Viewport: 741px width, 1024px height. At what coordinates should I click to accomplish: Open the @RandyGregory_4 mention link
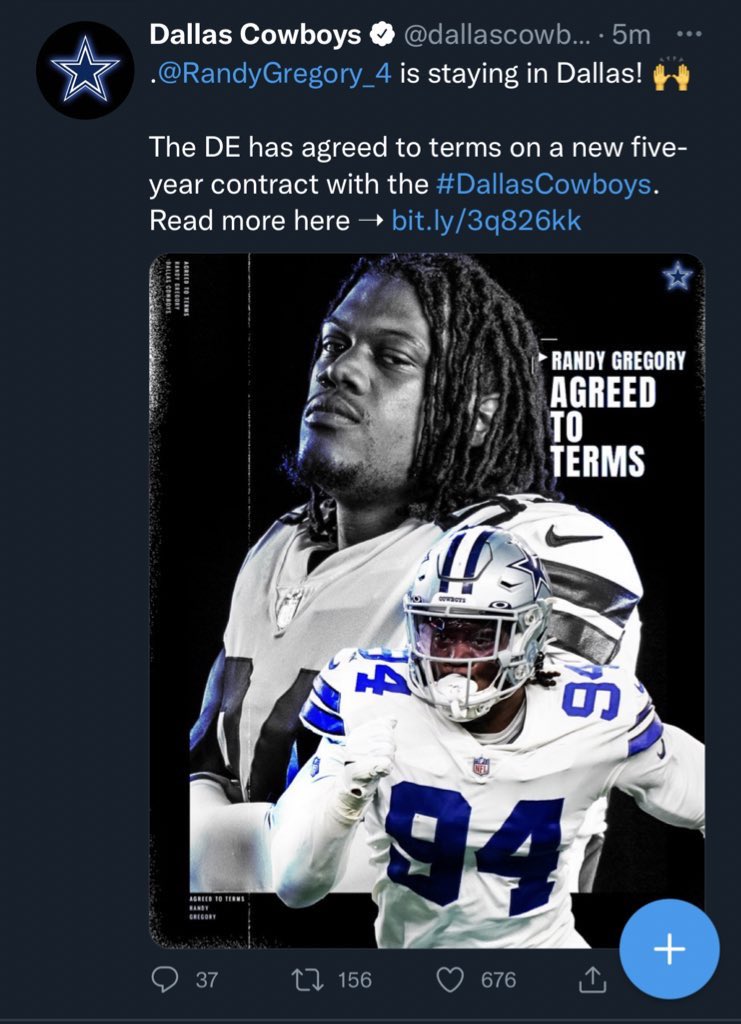(271, 73)
